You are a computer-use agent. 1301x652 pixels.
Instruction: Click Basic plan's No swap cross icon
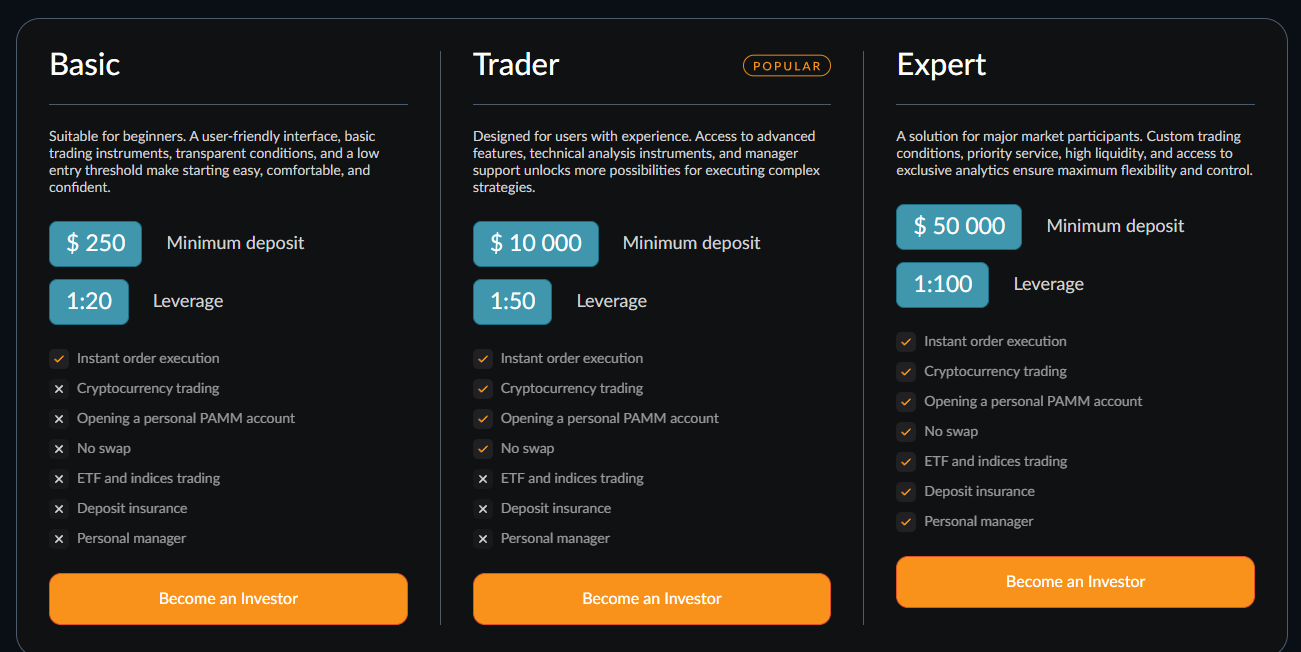[59, 448]
